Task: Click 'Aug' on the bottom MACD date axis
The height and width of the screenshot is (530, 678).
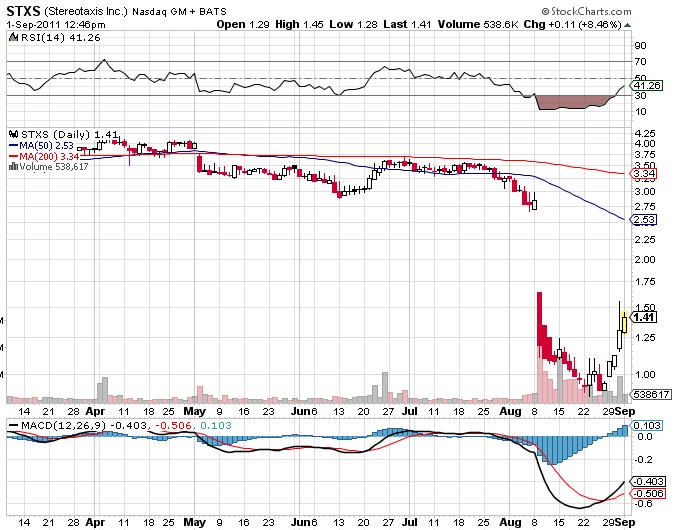Action: click(x=510, y=522)
